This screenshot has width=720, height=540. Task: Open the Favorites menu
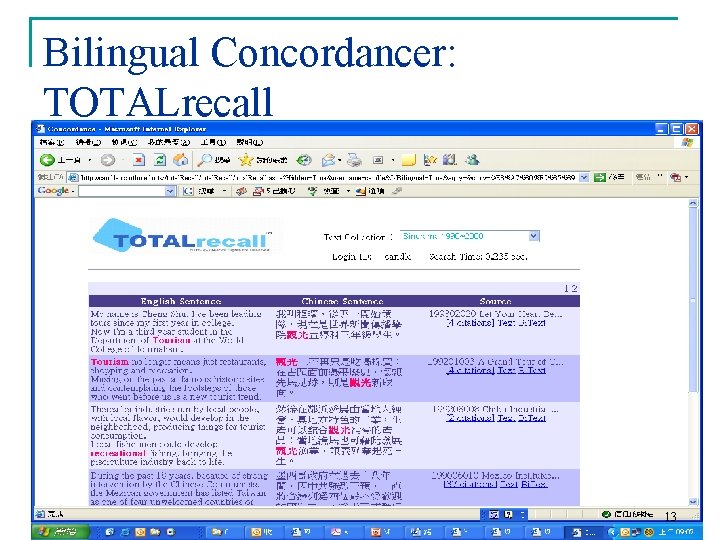pos(169,142)
